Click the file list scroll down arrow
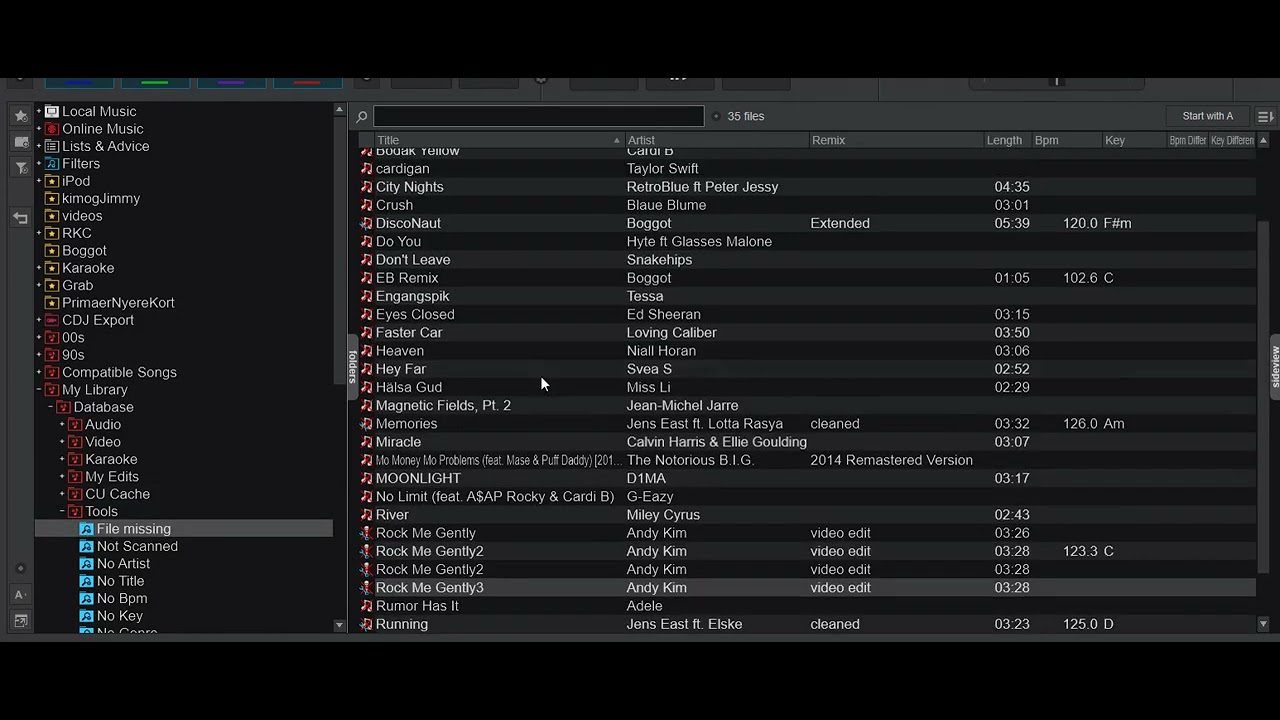This screenshot has height=720, width=1280. click(1263, 624)
